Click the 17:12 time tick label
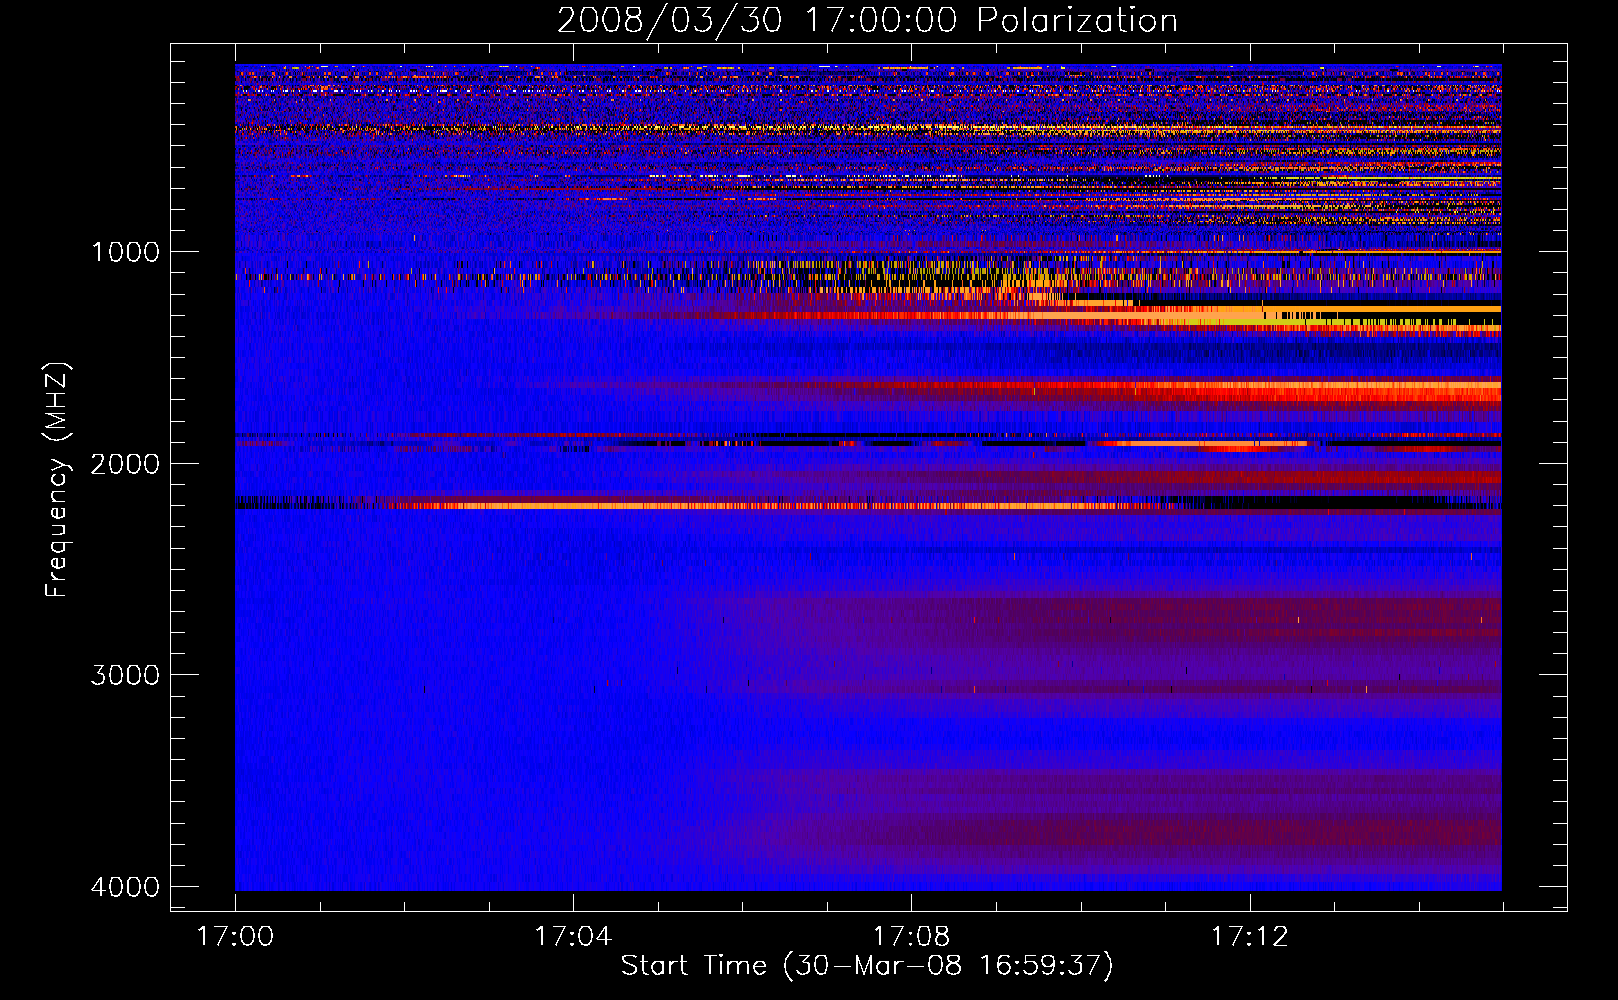The image size is (1618, 1000). (1250, 937)
